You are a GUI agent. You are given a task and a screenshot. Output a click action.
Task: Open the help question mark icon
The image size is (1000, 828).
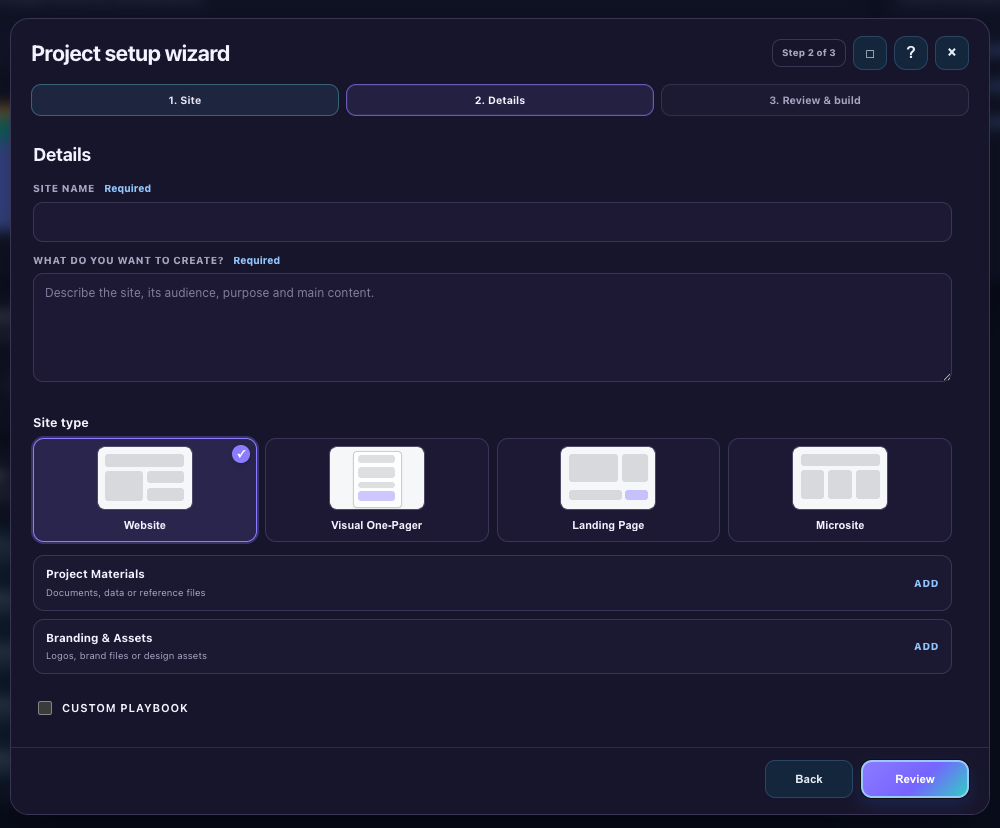(x=911, y=53)
